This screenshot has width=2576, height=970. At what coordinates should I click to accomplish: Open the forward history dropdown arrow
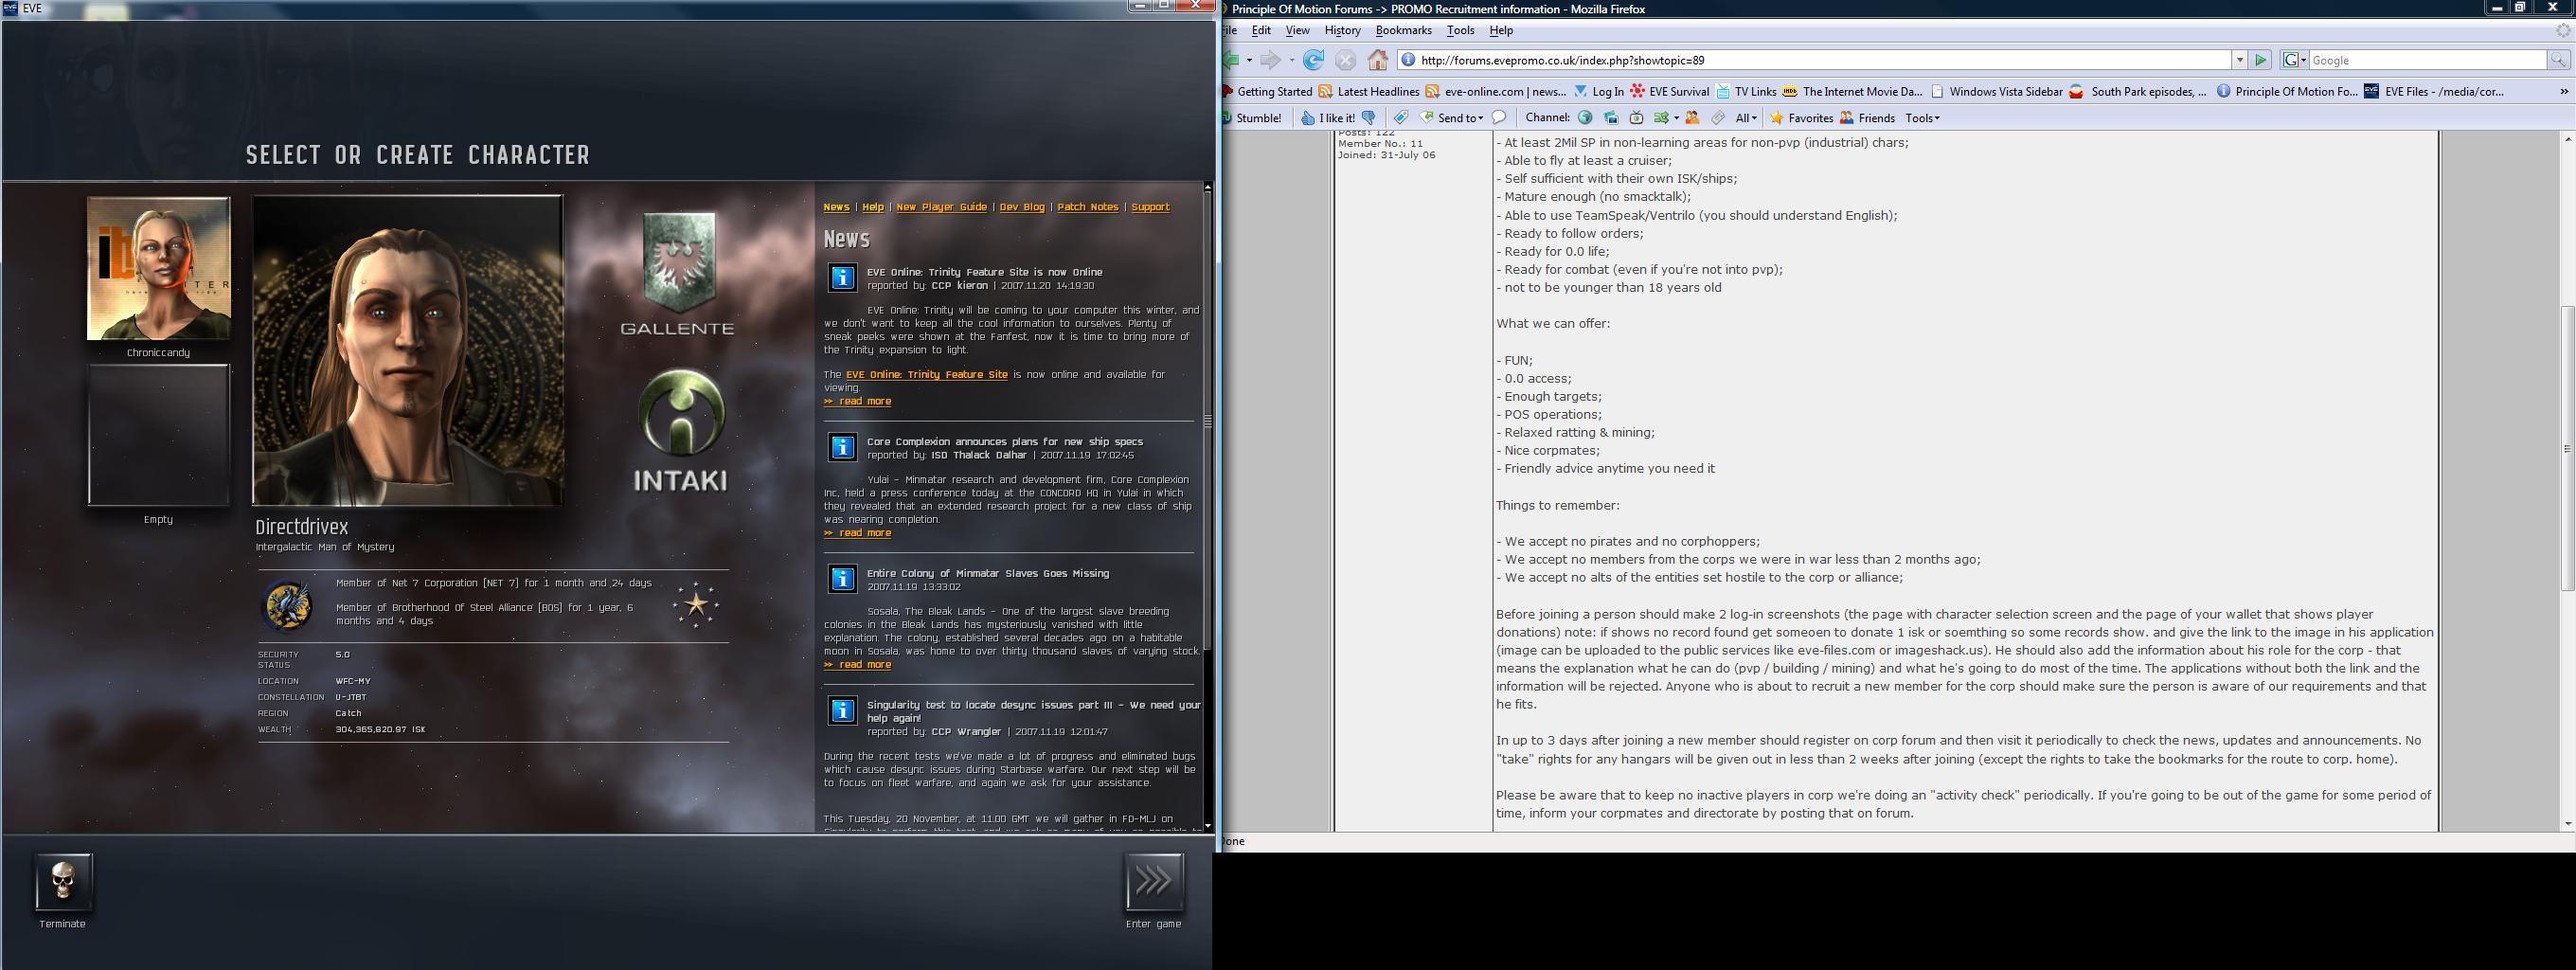1292,60
